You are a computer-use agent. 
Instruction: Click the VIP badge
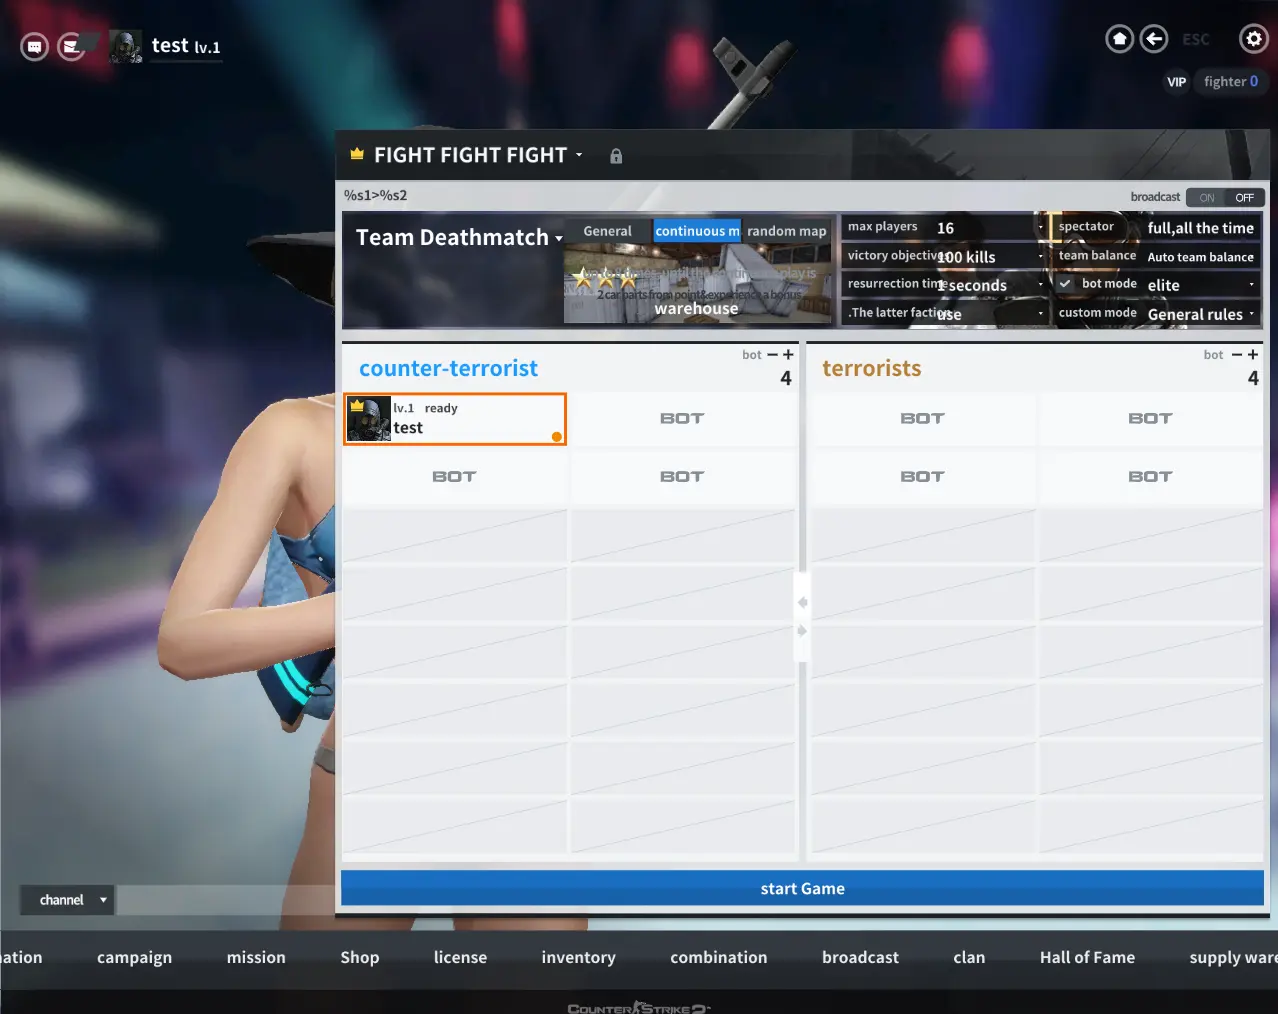pyautogui.click(x=1177, y=82)
